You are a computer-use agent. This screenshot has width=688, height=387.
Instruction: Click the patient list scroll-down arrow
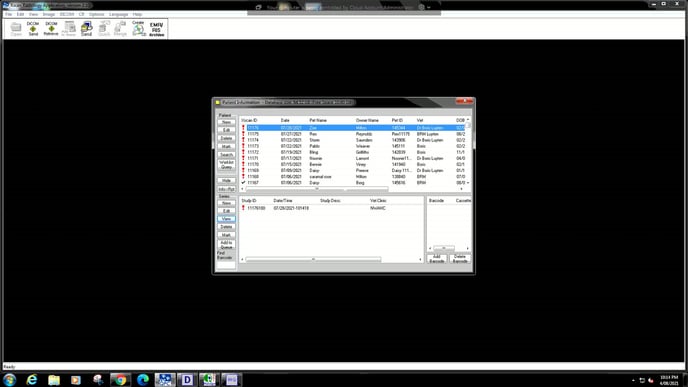point(468,183)
